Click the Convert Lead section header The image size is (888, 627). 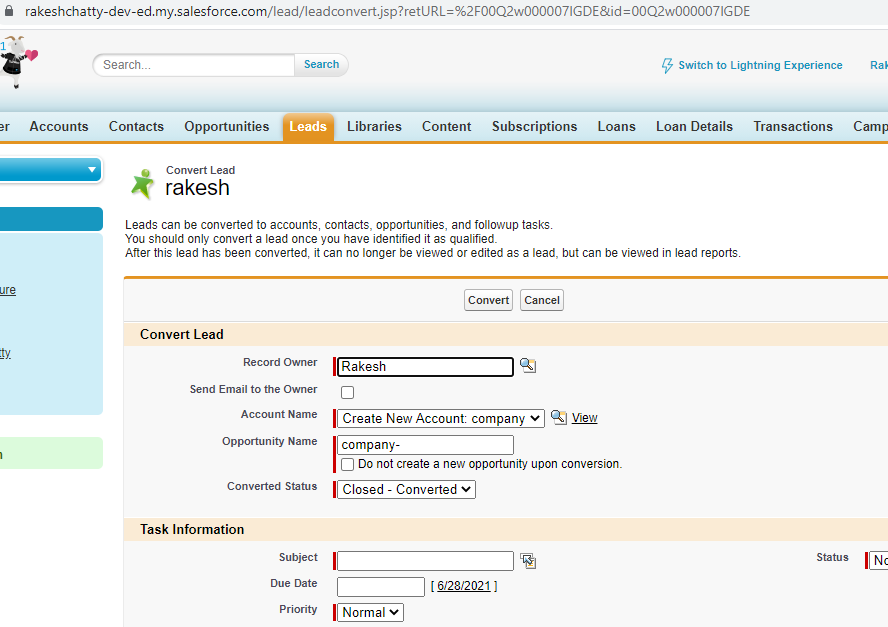[x=182, y=334]
